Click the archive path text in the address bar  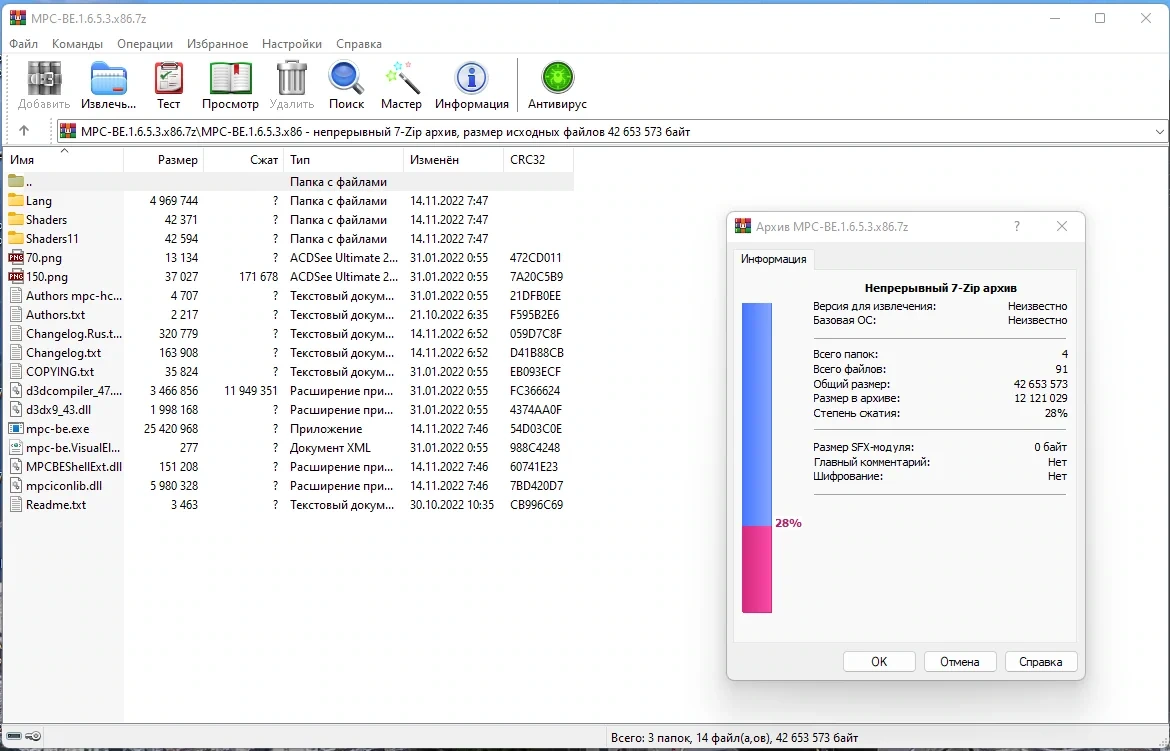point(386,131)
